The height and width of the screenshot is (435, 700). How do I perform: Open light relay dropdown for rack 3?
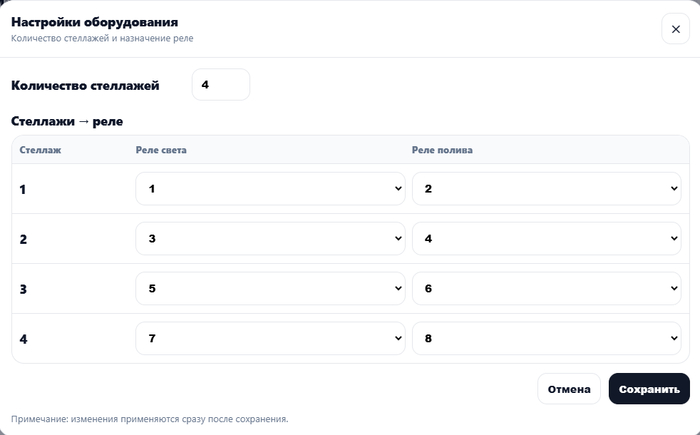pos(270,289)
